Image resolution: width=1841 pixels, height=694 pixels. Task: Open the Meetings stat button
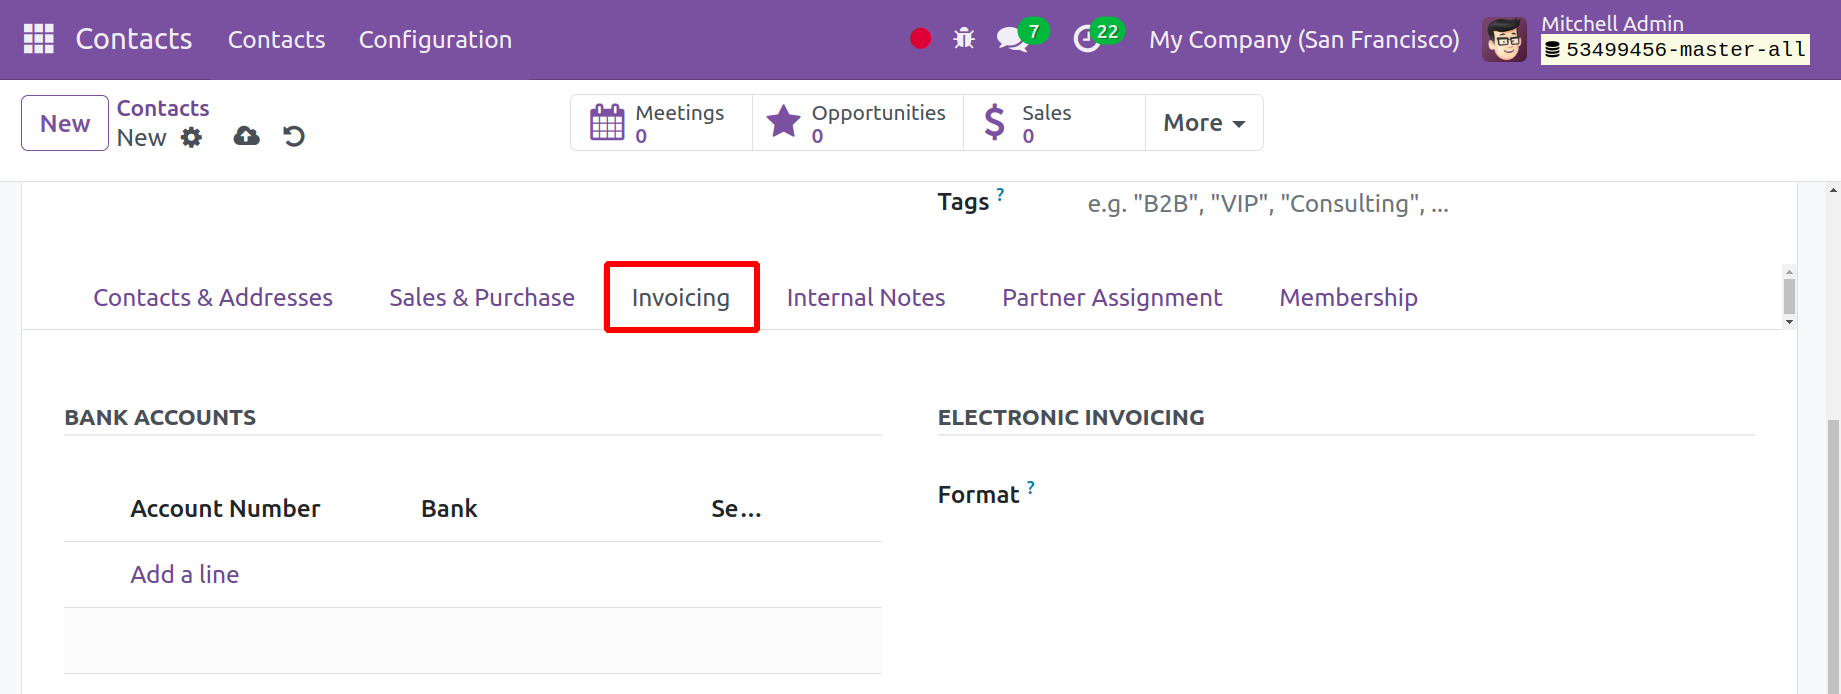(661, 123)
